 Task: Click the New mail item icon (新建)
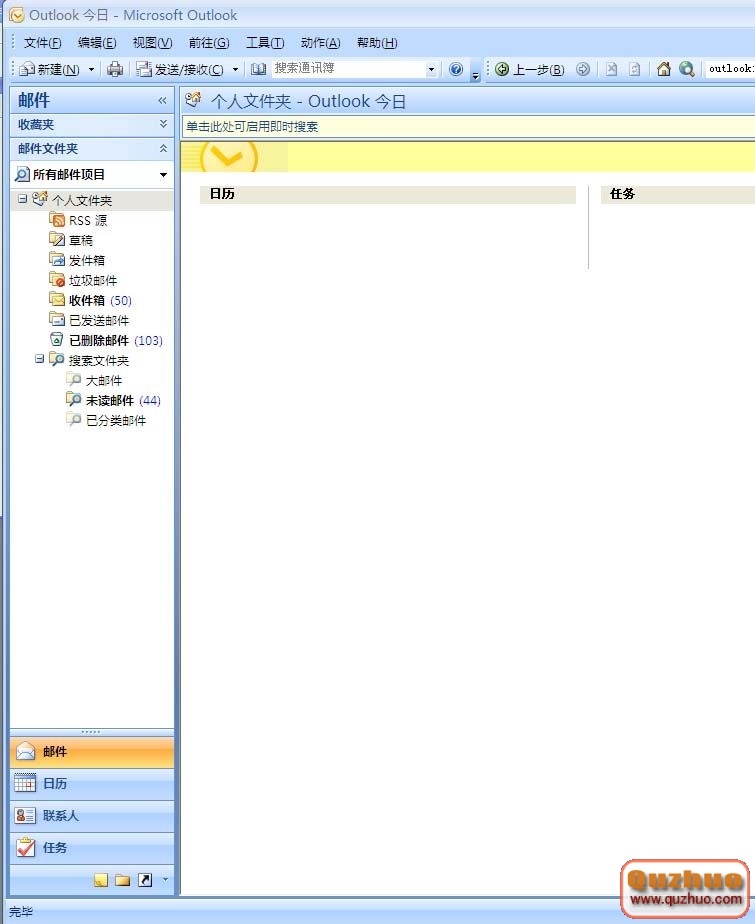coord(27,70)
